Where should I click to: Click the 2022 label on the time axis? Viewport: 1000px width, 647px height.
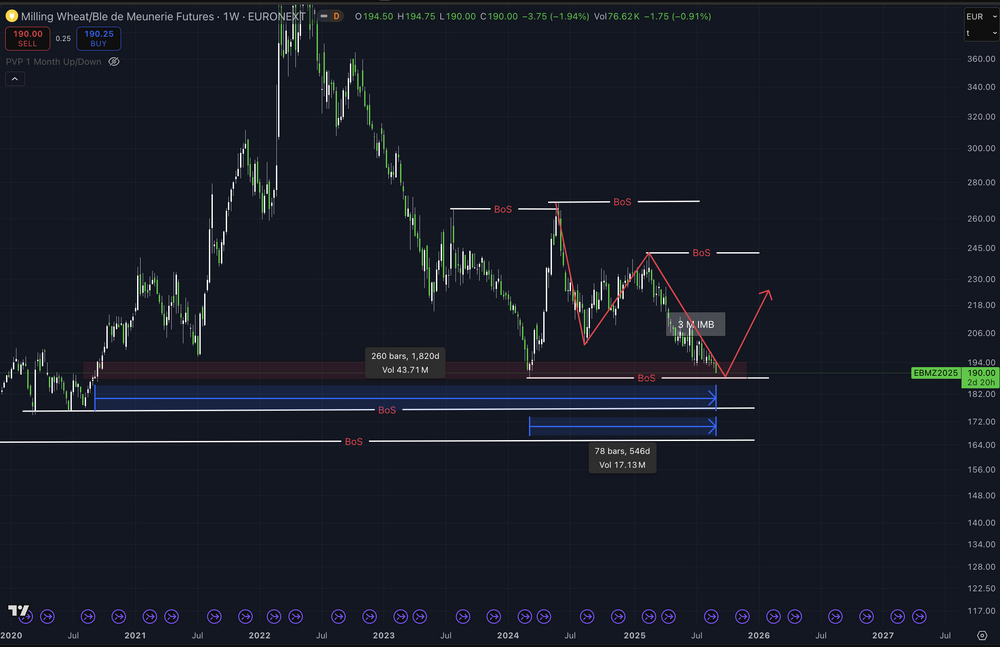click(x=260, y=636)
